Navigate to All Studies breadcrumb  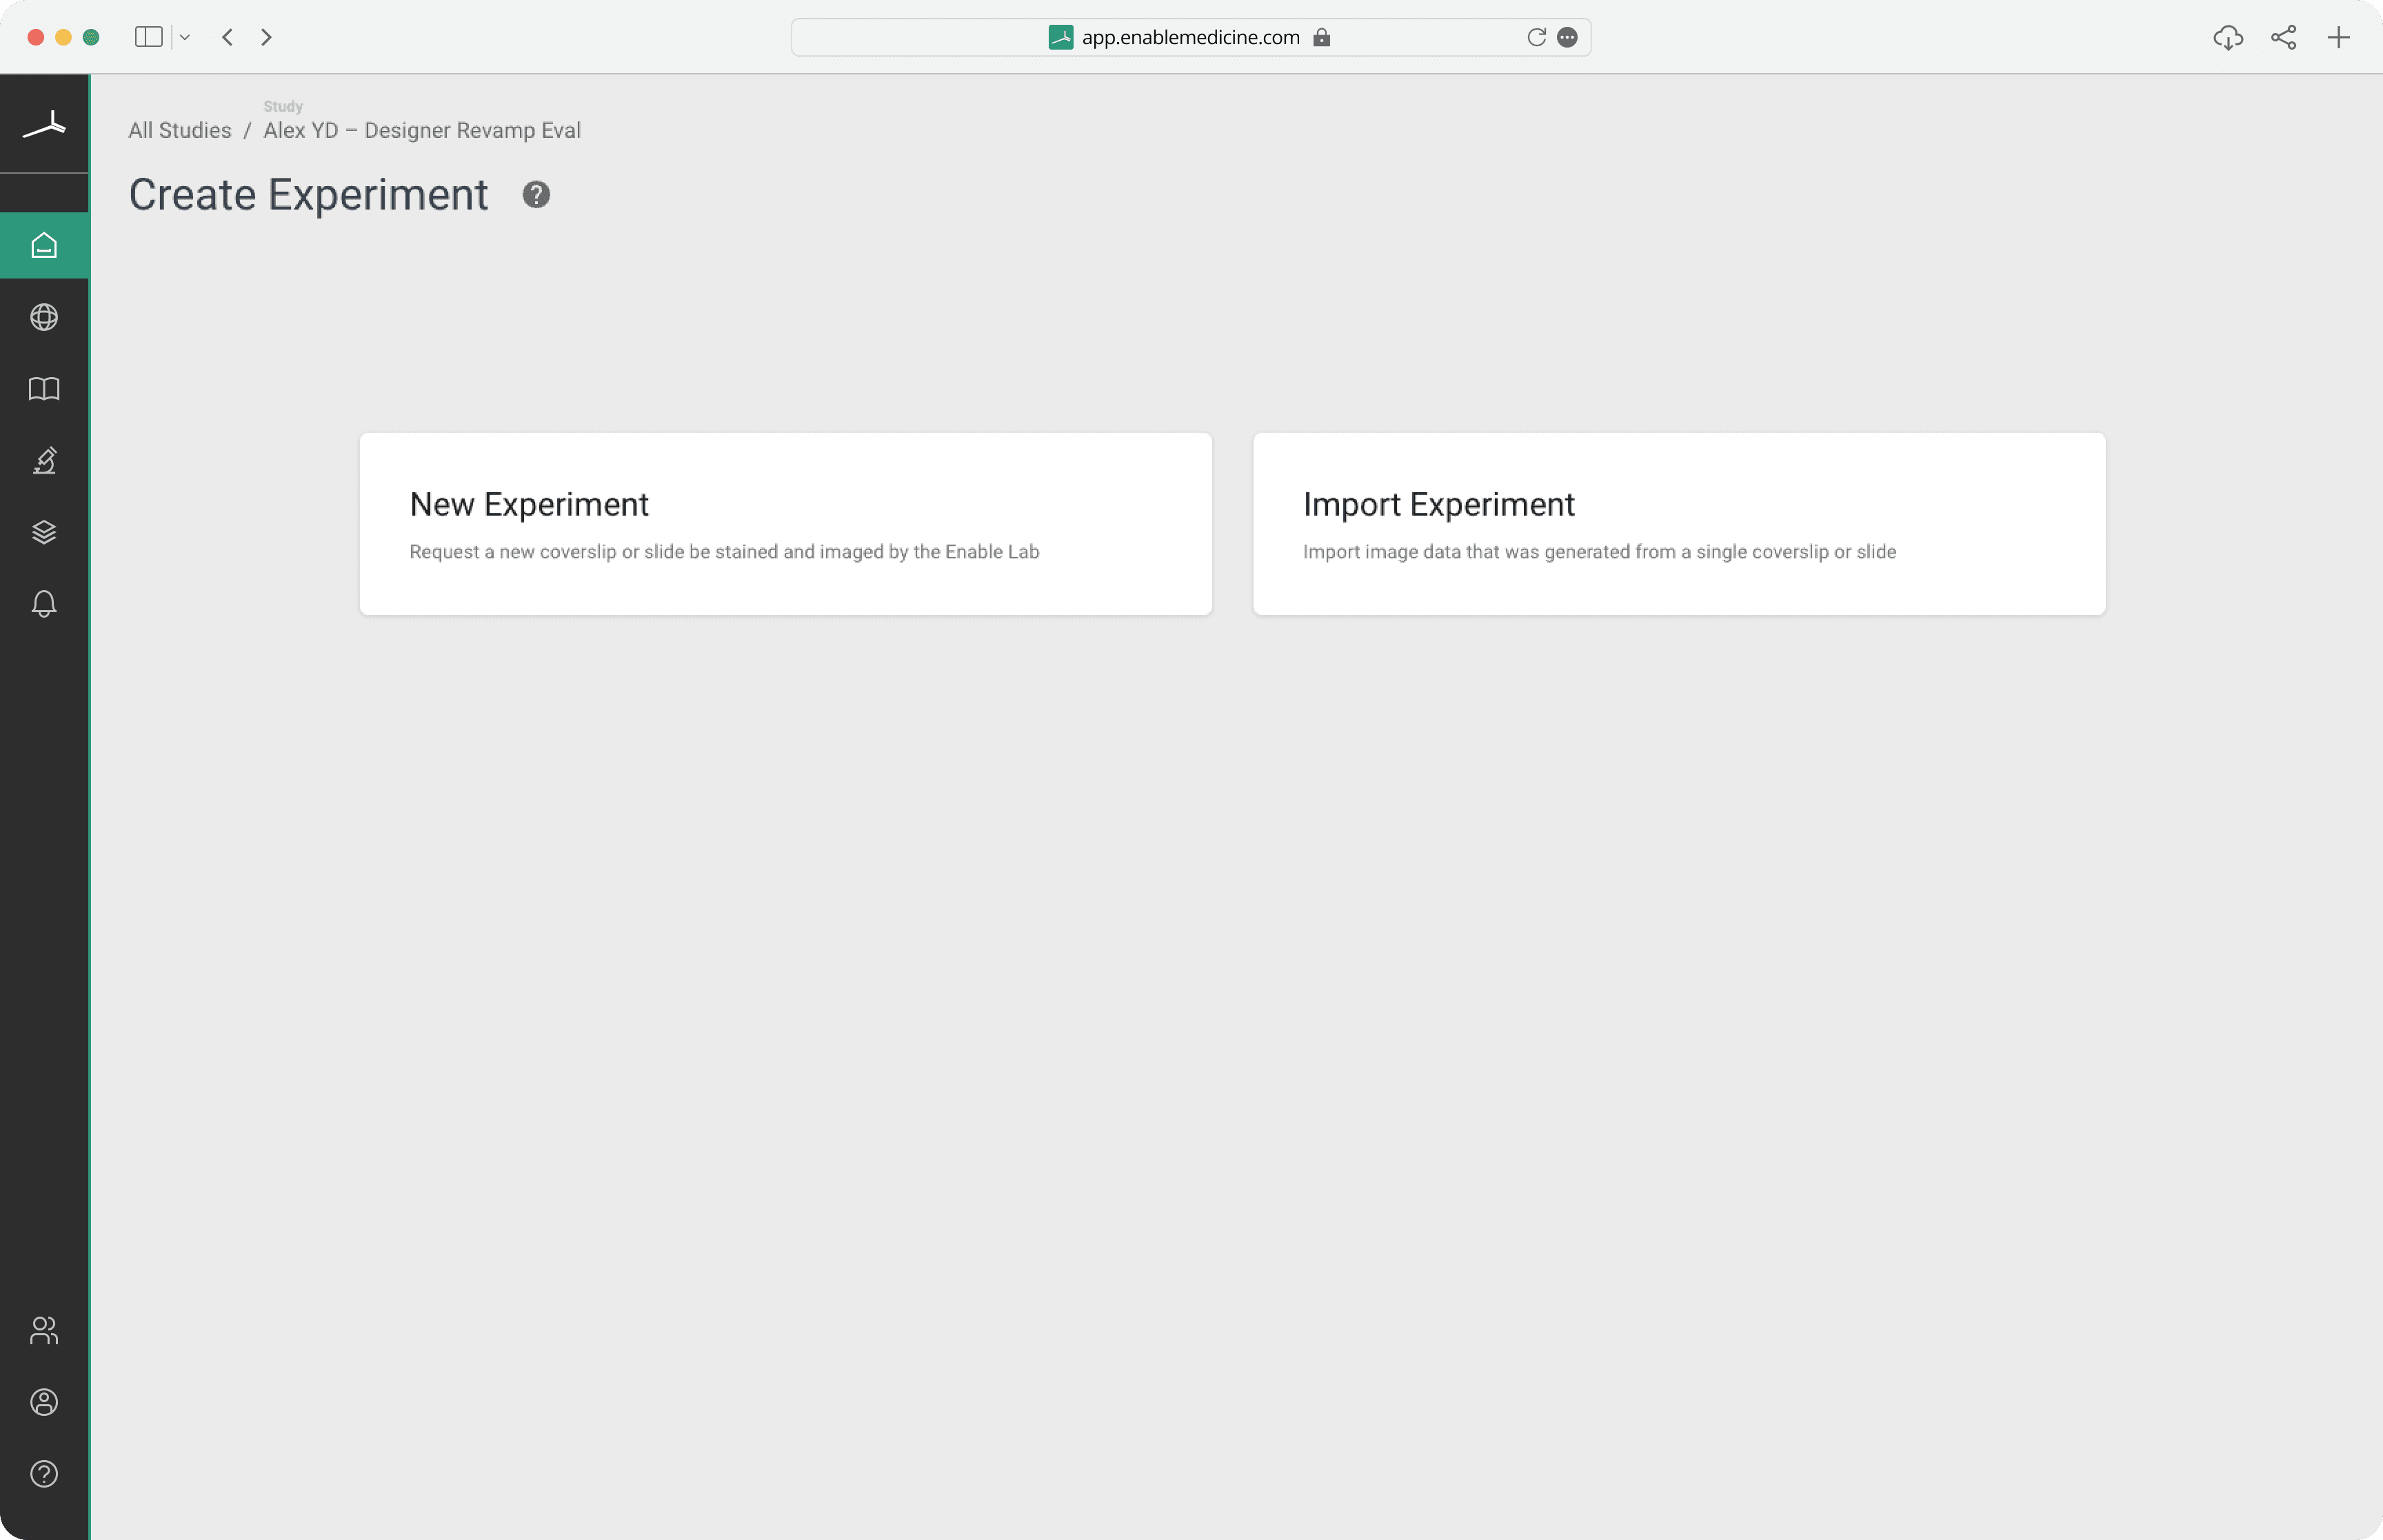coord(180,131)
